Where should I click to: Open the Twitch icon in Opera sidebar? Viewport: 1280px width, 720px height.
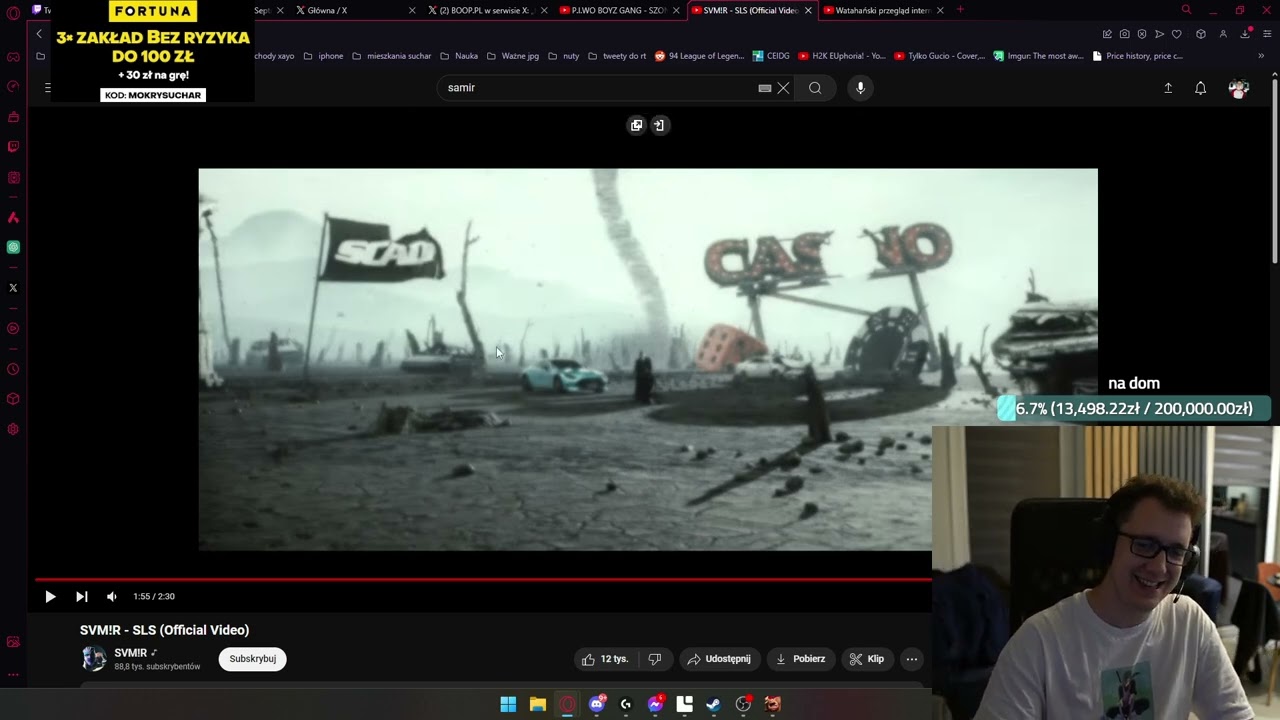coord(13,147)
